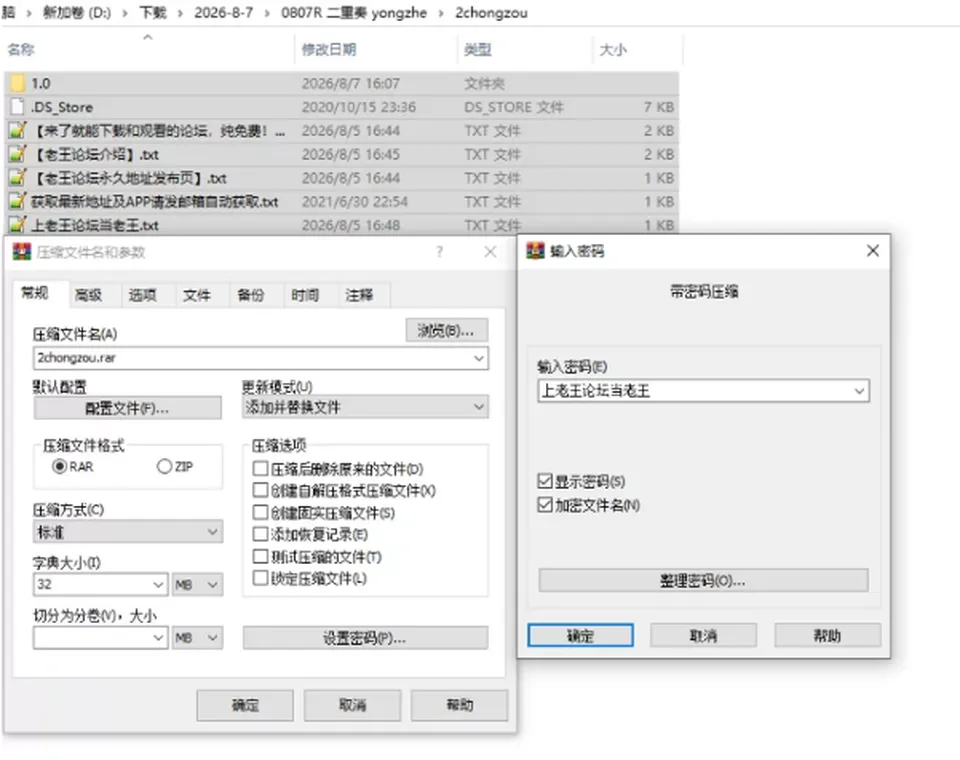
Task: Enable 锁定压缩文件 checkbox
Action: point(260,578)
